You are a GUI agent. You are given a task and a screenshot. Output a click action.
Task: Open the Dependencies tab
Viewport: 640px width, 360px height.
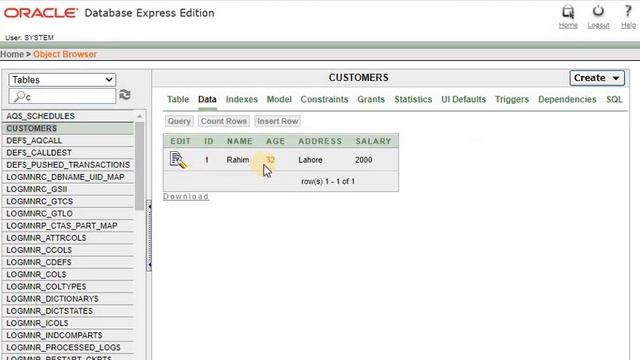567,99
